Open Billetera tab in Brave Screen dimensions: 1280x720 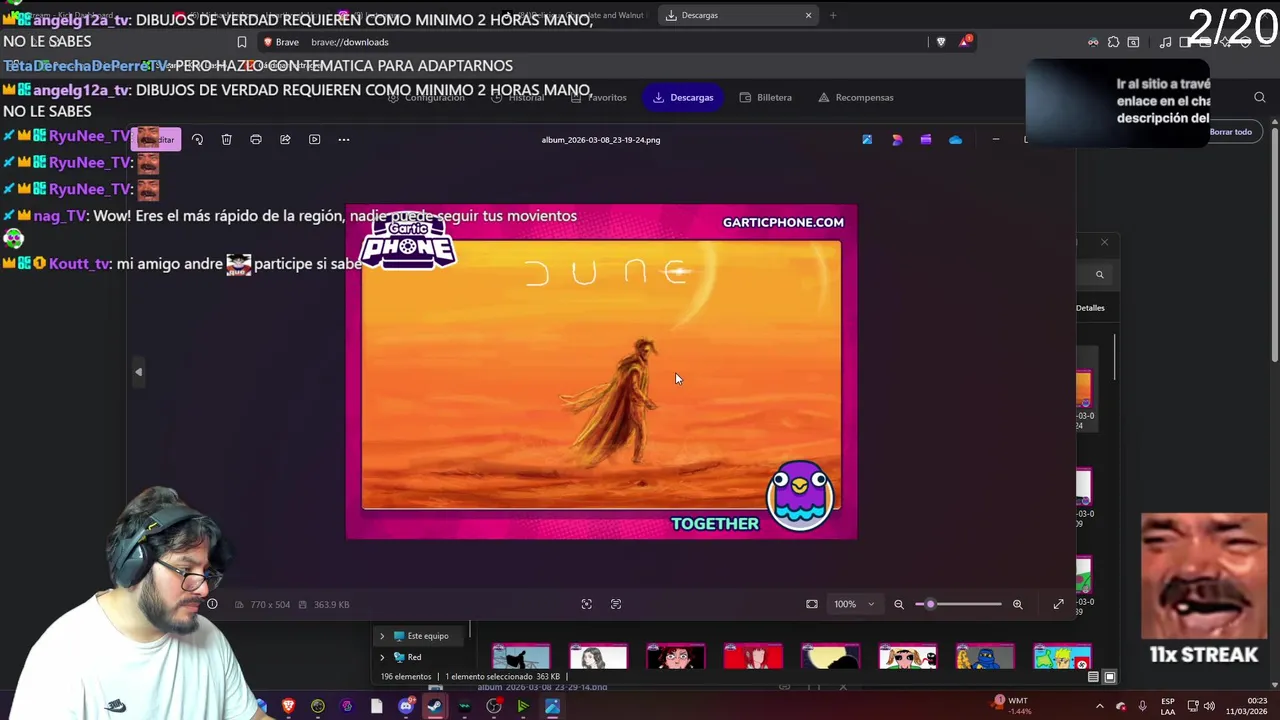point(766,97)
